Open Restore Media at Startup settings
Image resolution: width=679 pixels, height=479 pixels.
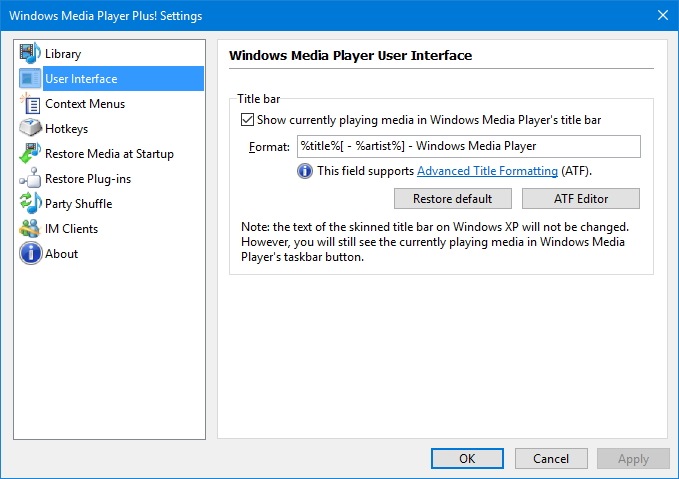tap(109, 154)
